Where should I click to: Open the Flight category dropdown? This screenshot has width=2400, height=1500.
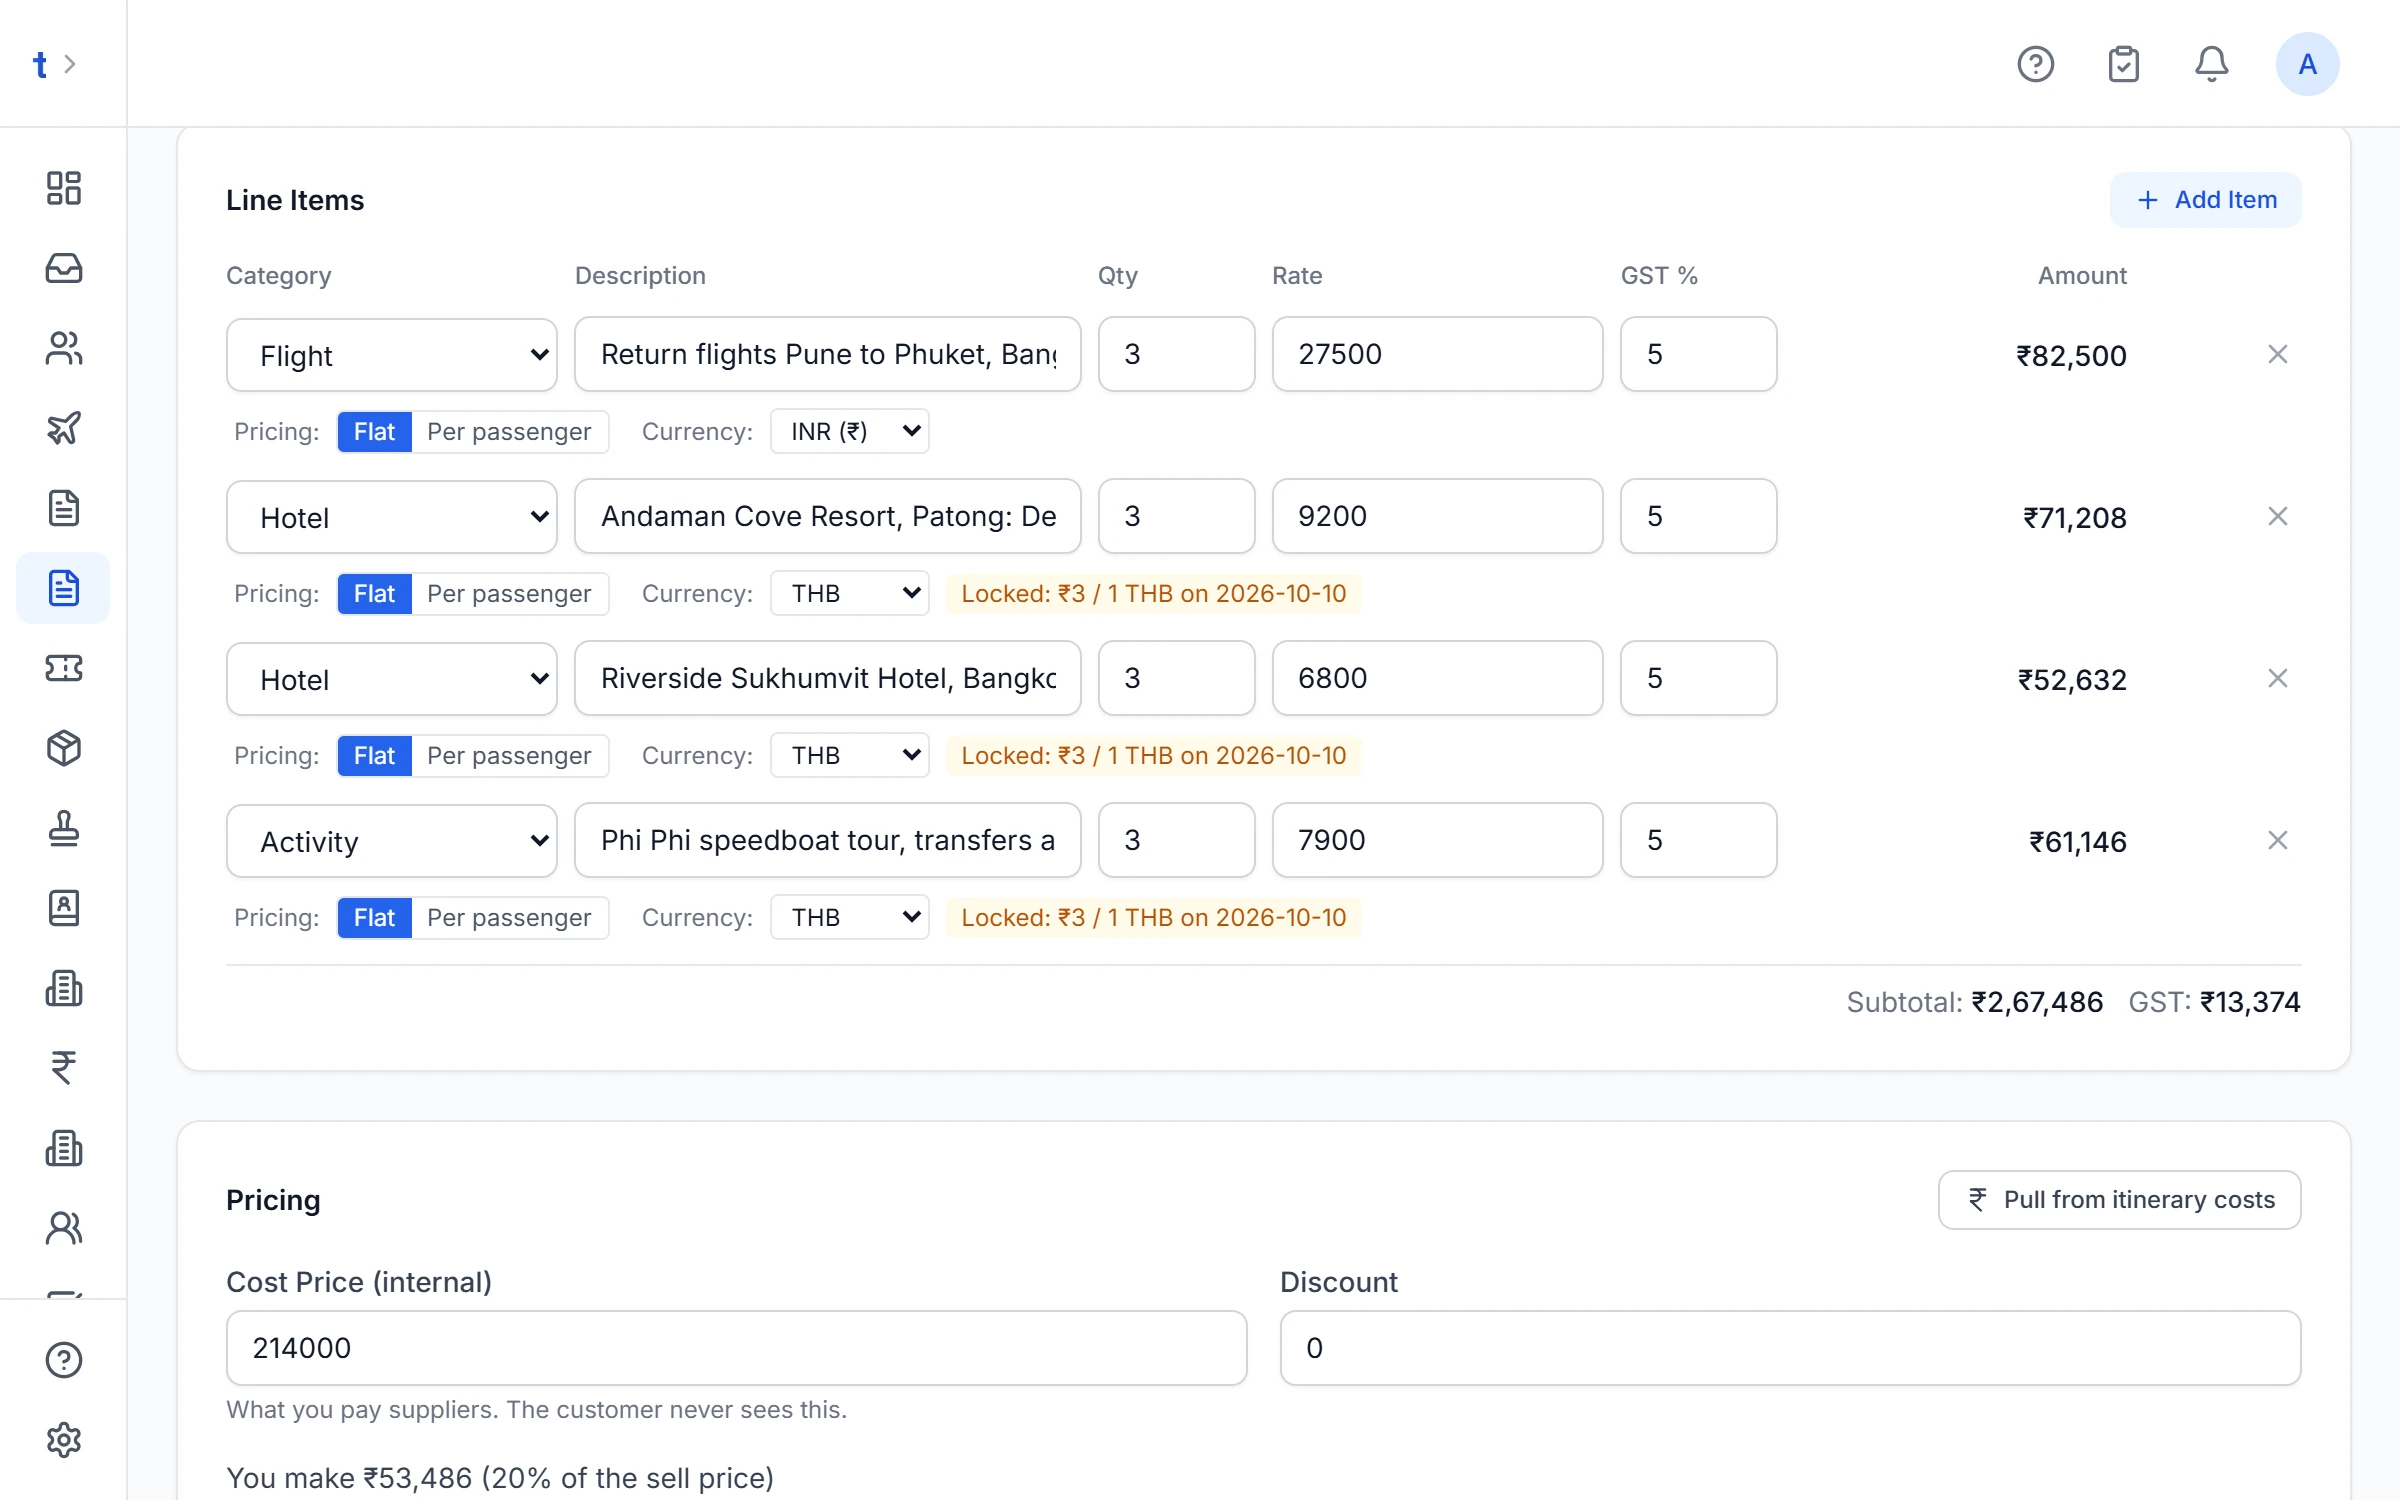(x=392, y=355)
